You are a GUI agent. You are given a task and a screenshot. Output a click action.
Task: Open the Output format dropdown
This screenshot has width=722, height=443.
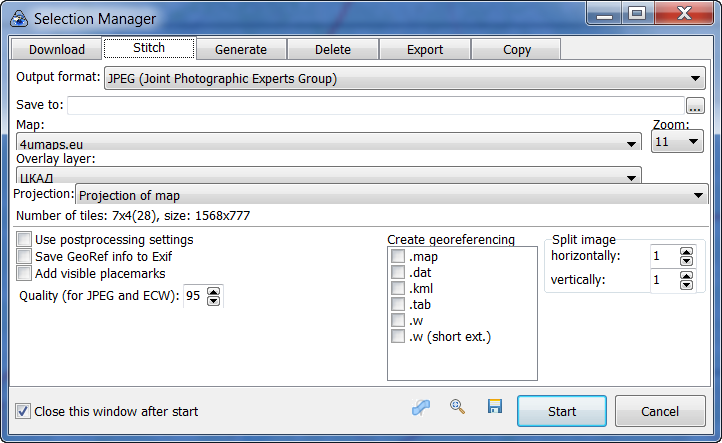tap(697, 79)
